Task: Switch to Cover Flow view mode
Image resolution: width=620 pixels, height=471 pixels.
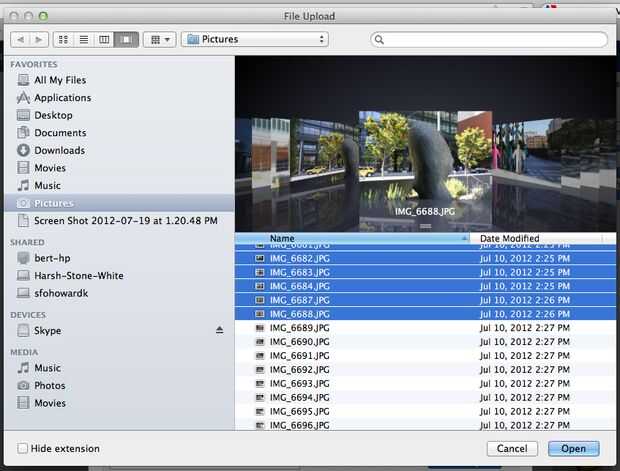Action: pos(126,40)
